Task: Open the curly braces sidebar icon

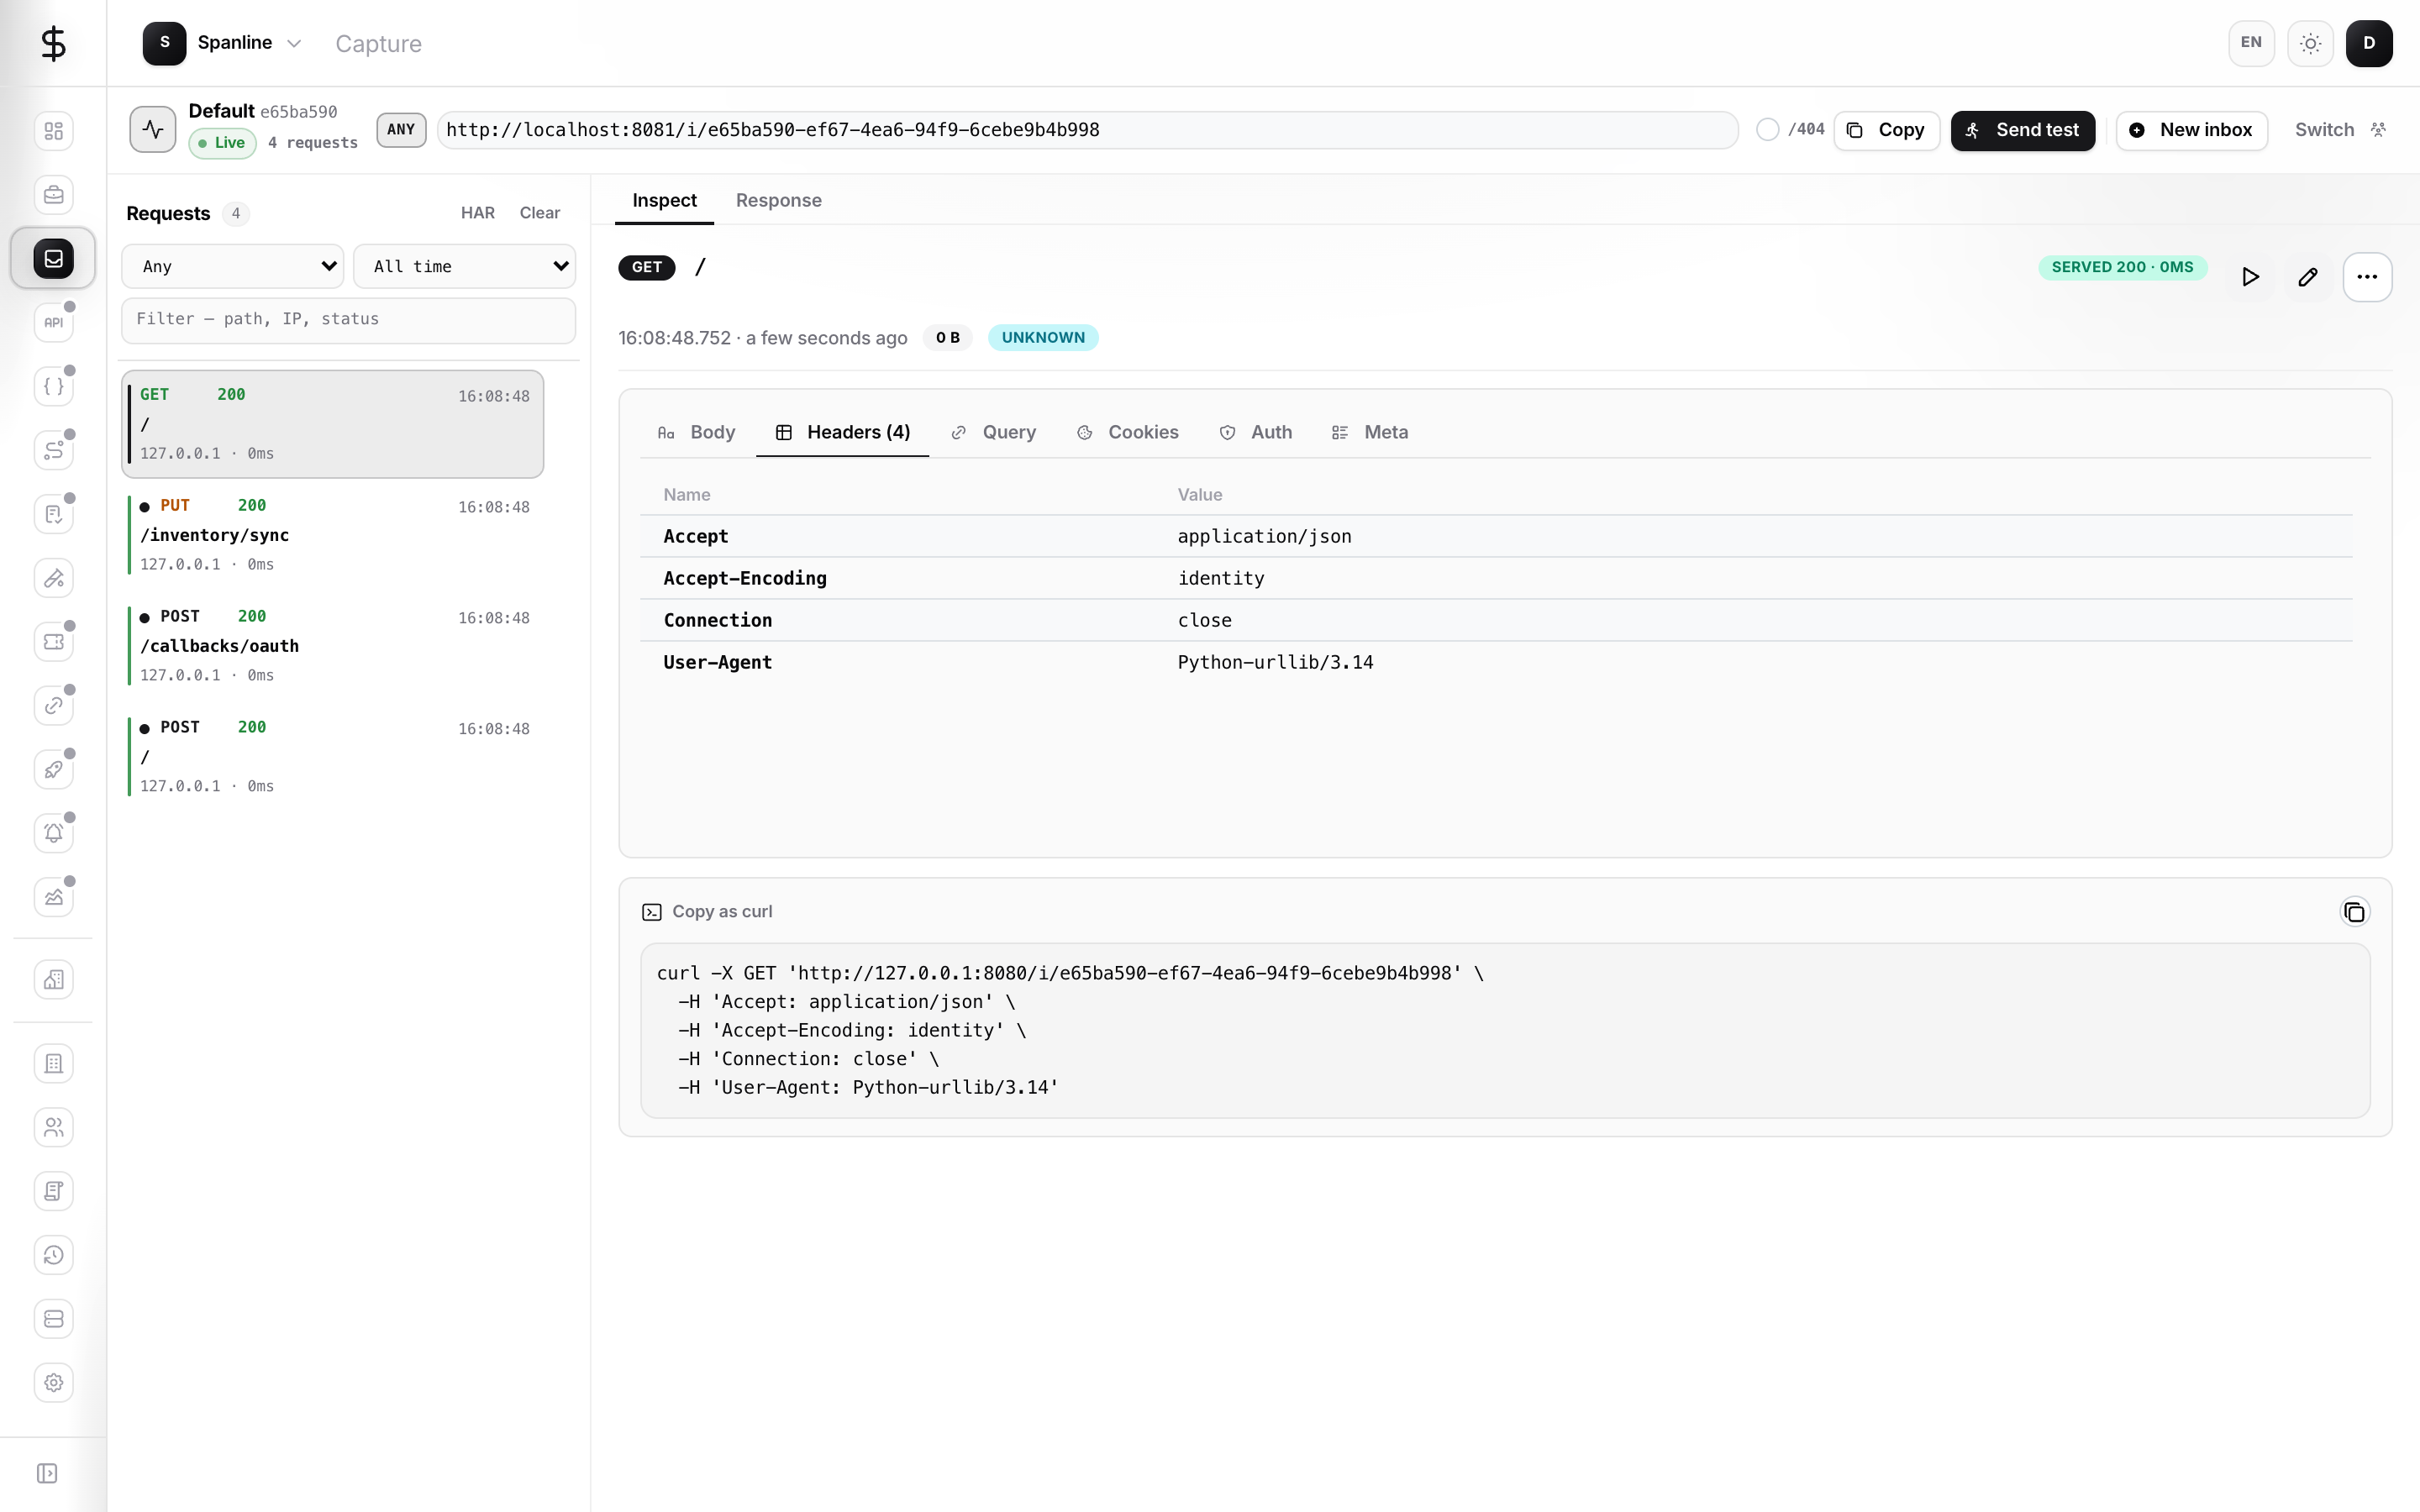Action: tap(53, 386)
